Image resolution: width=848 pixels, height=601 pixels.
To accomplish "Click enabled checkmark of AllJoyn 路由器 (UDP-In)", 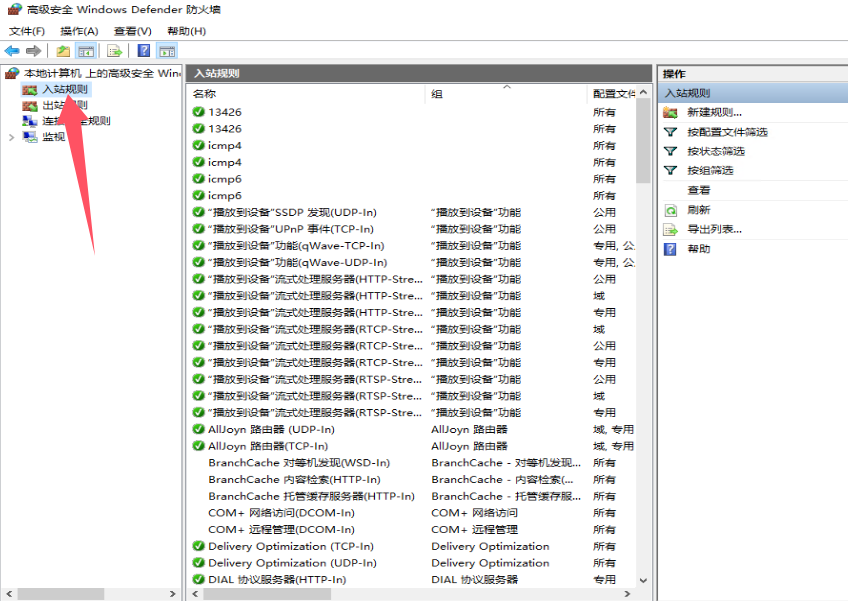I will (198, 429).
